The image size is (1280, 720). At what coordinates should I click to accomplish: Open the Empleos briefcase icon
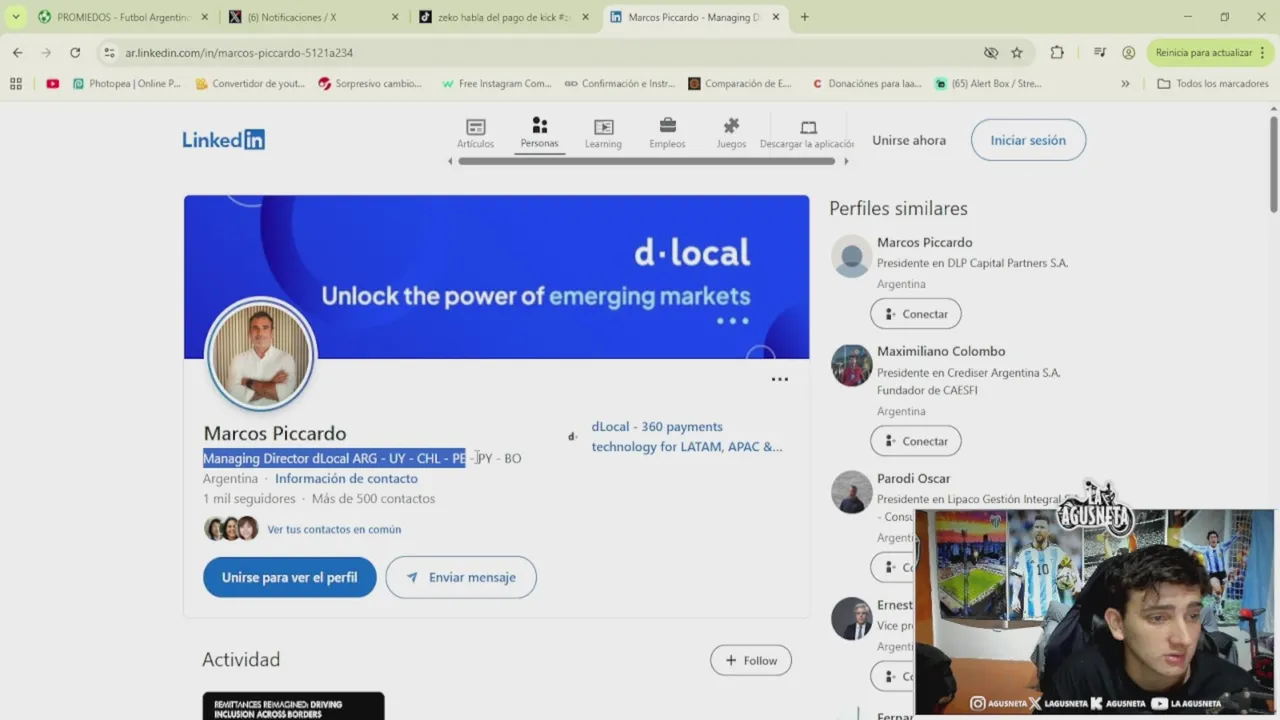667,133
